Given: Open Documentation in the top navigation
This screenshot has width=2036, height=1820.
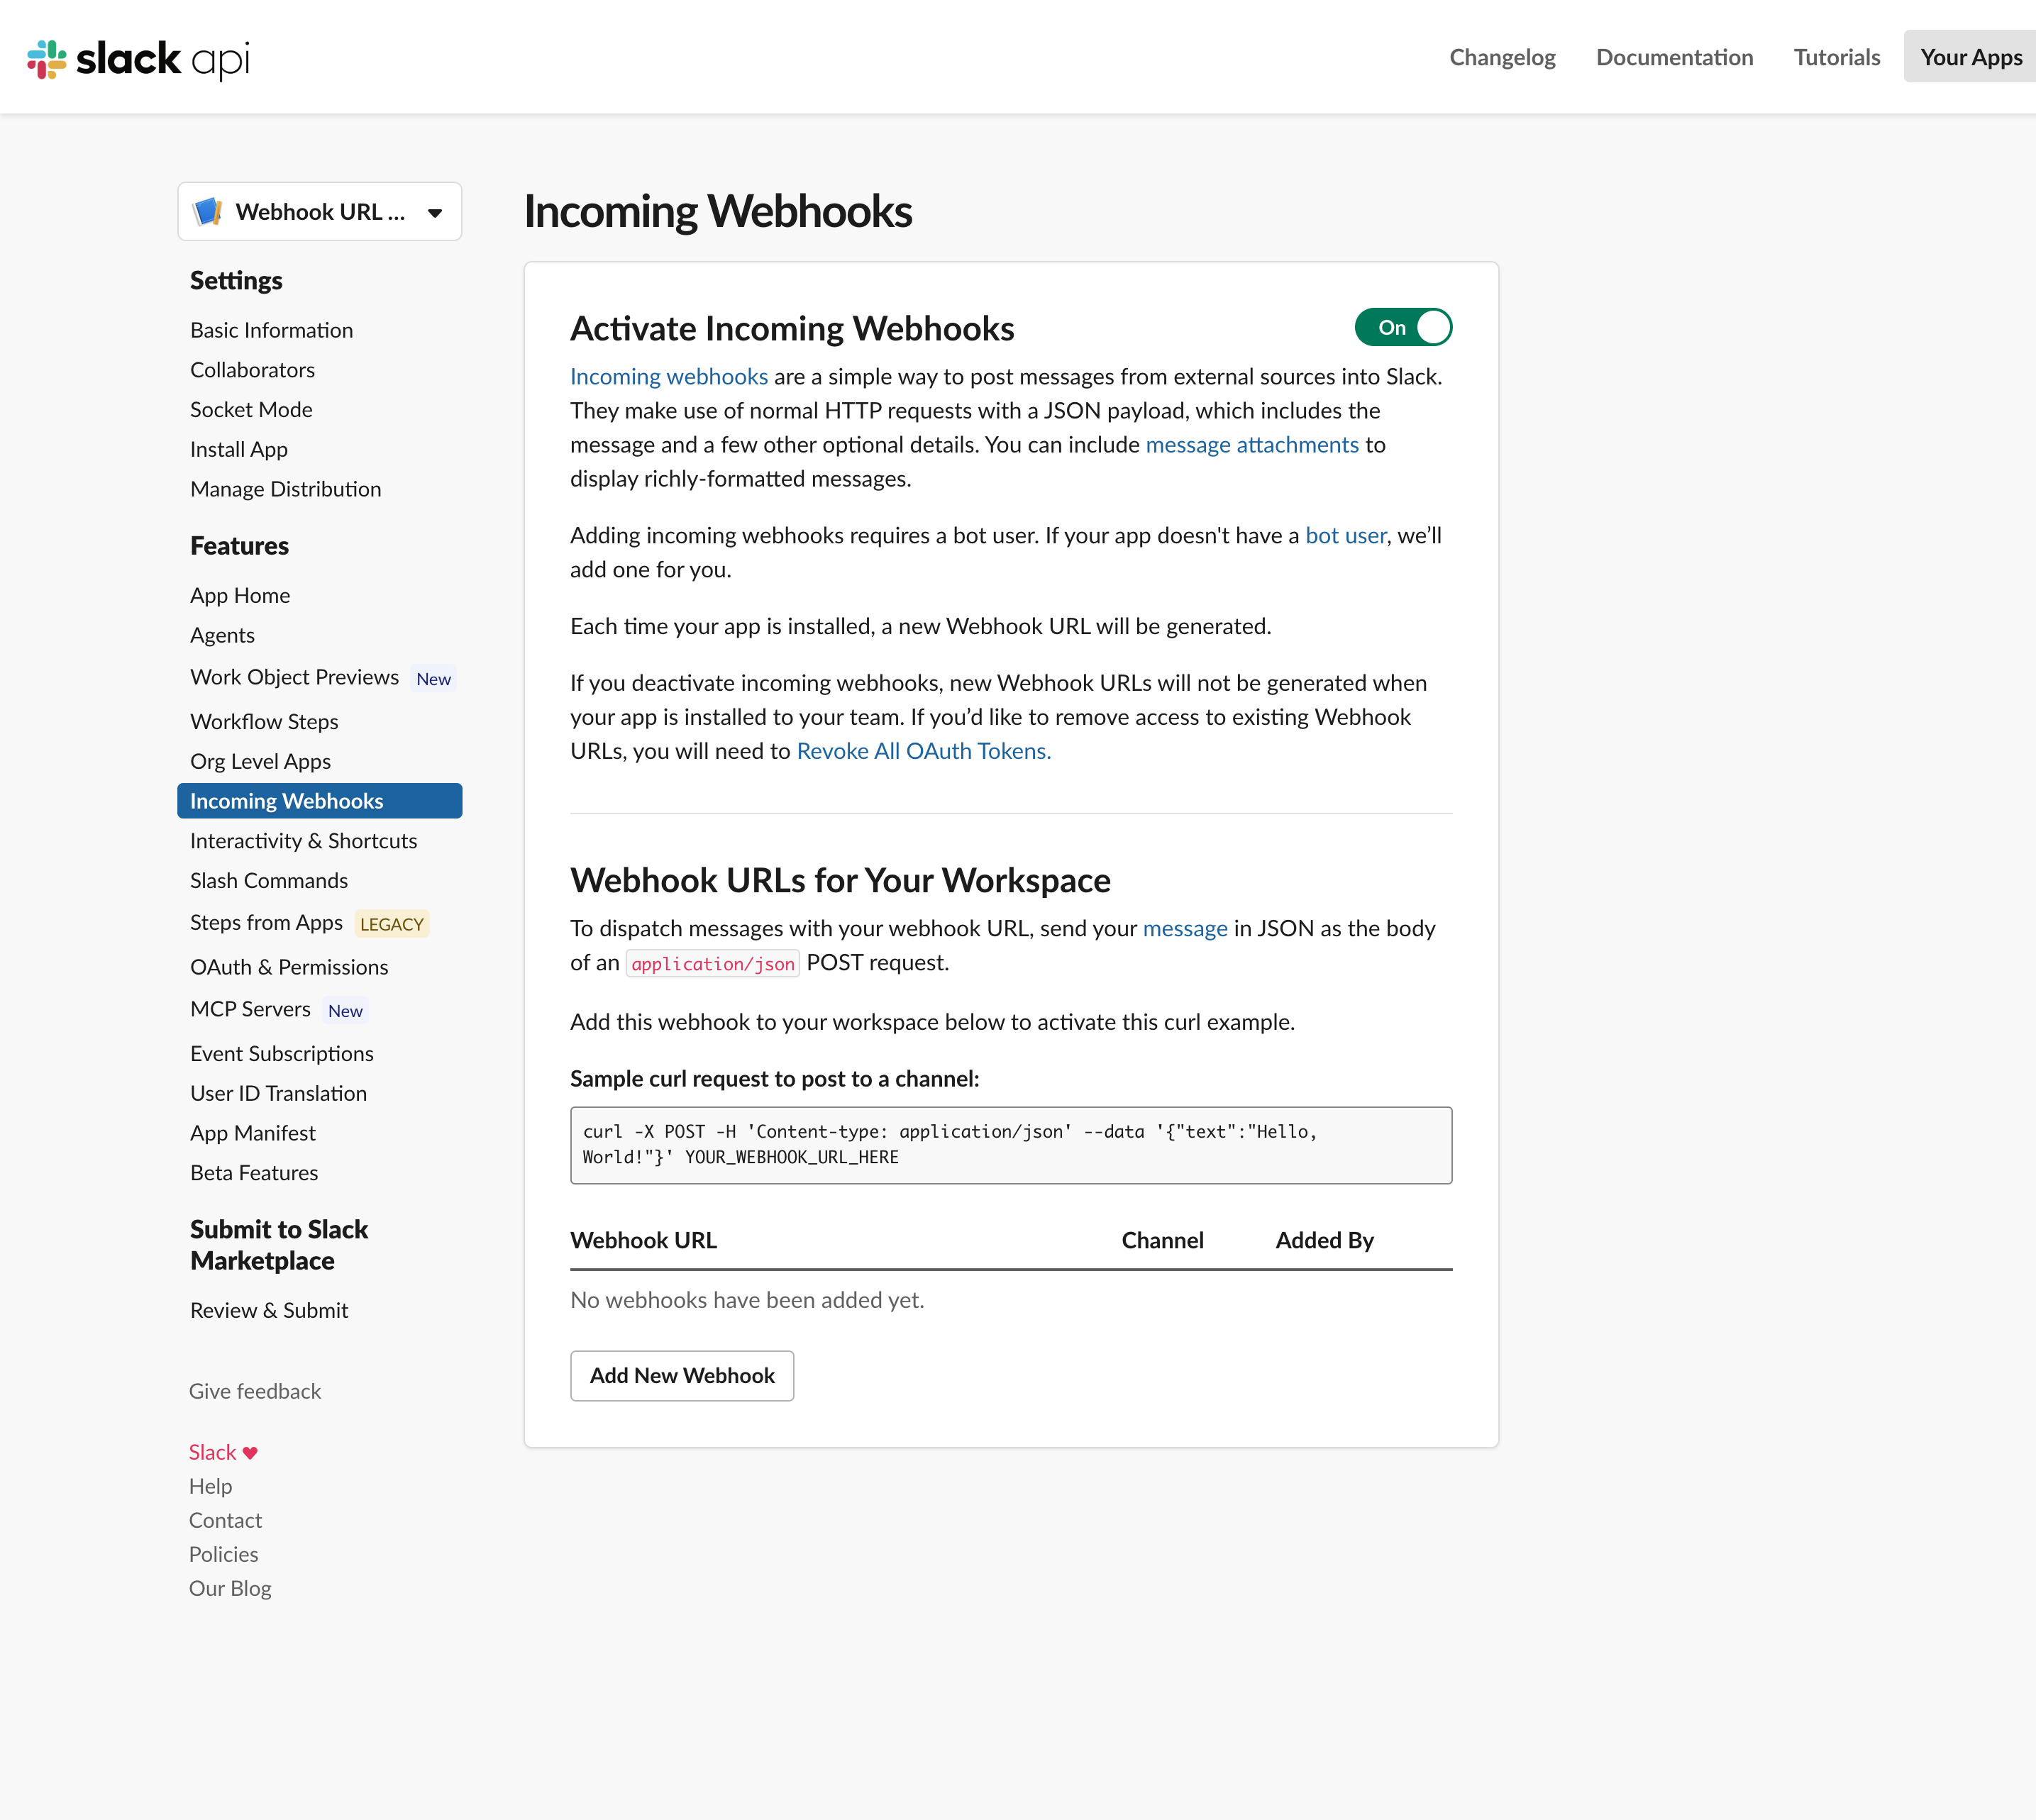Looking at the screenshot, I should pos(1674,57).
